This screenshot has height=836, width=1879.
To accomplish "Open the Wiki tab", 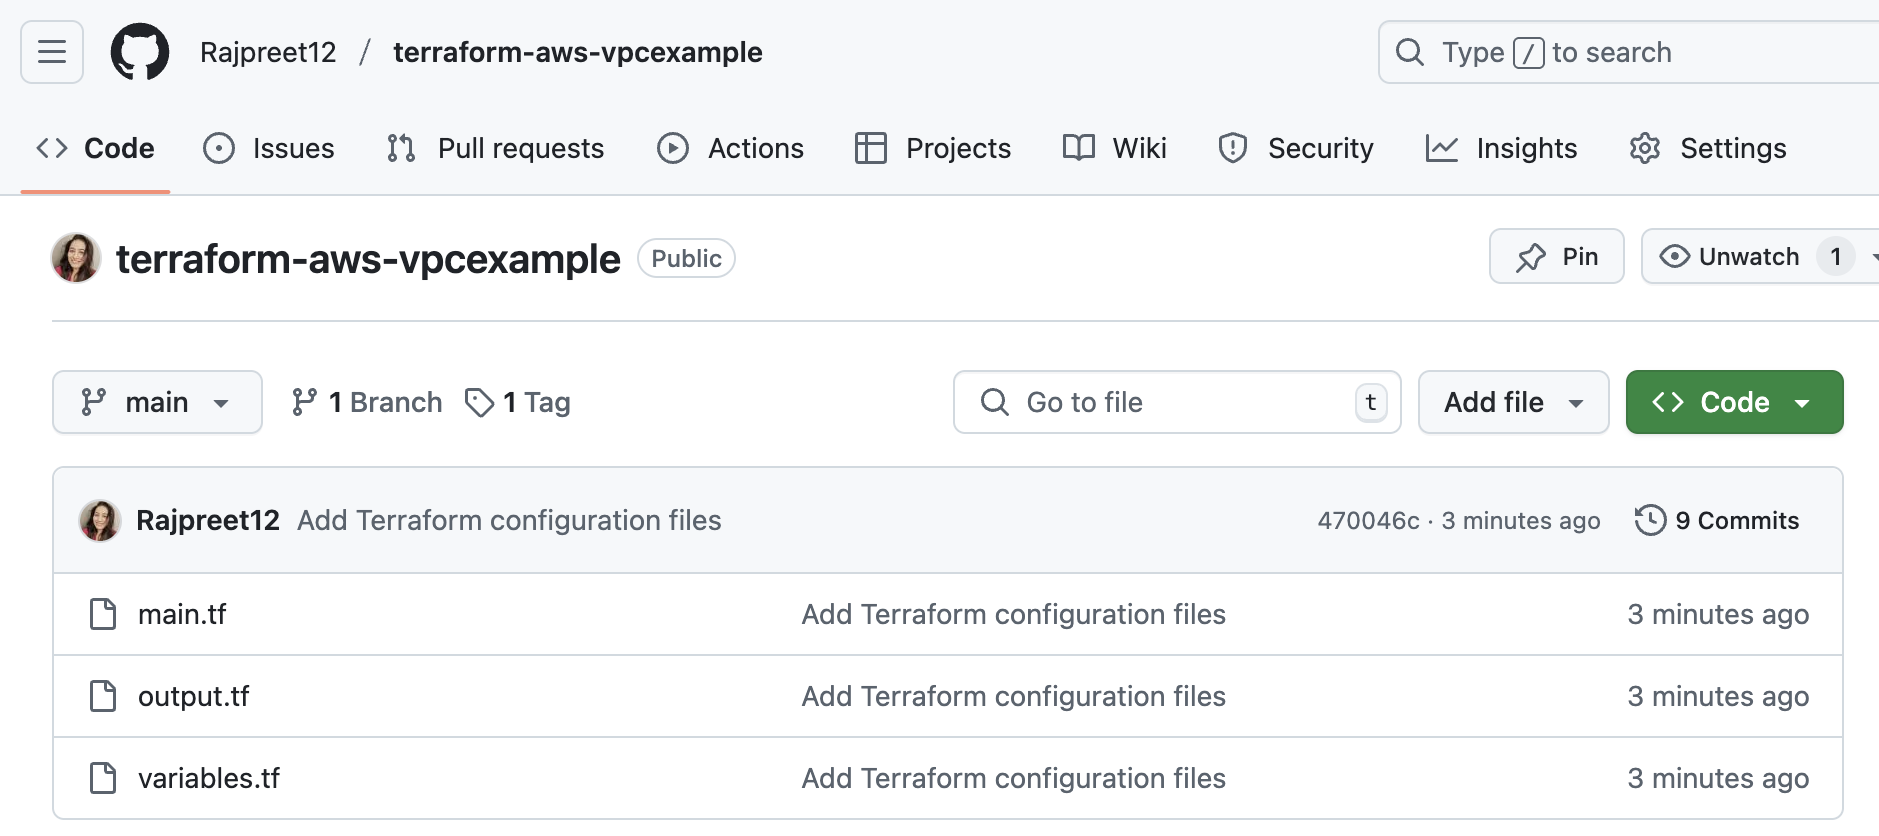I will click(1114, 148).
